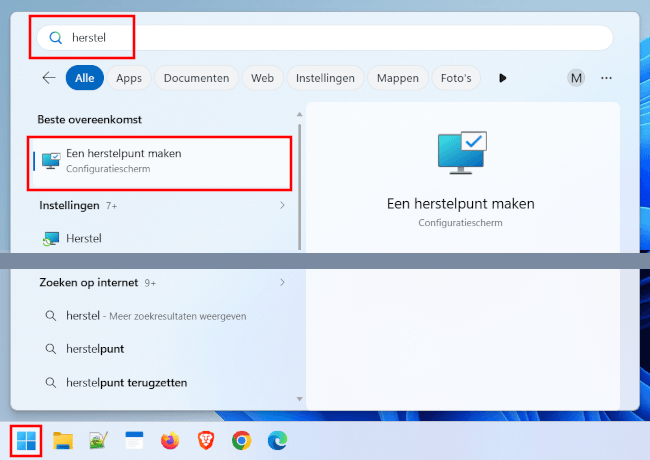Launch File Explorer from the taskbar
The image size is (650, 460).
(63, 441)
